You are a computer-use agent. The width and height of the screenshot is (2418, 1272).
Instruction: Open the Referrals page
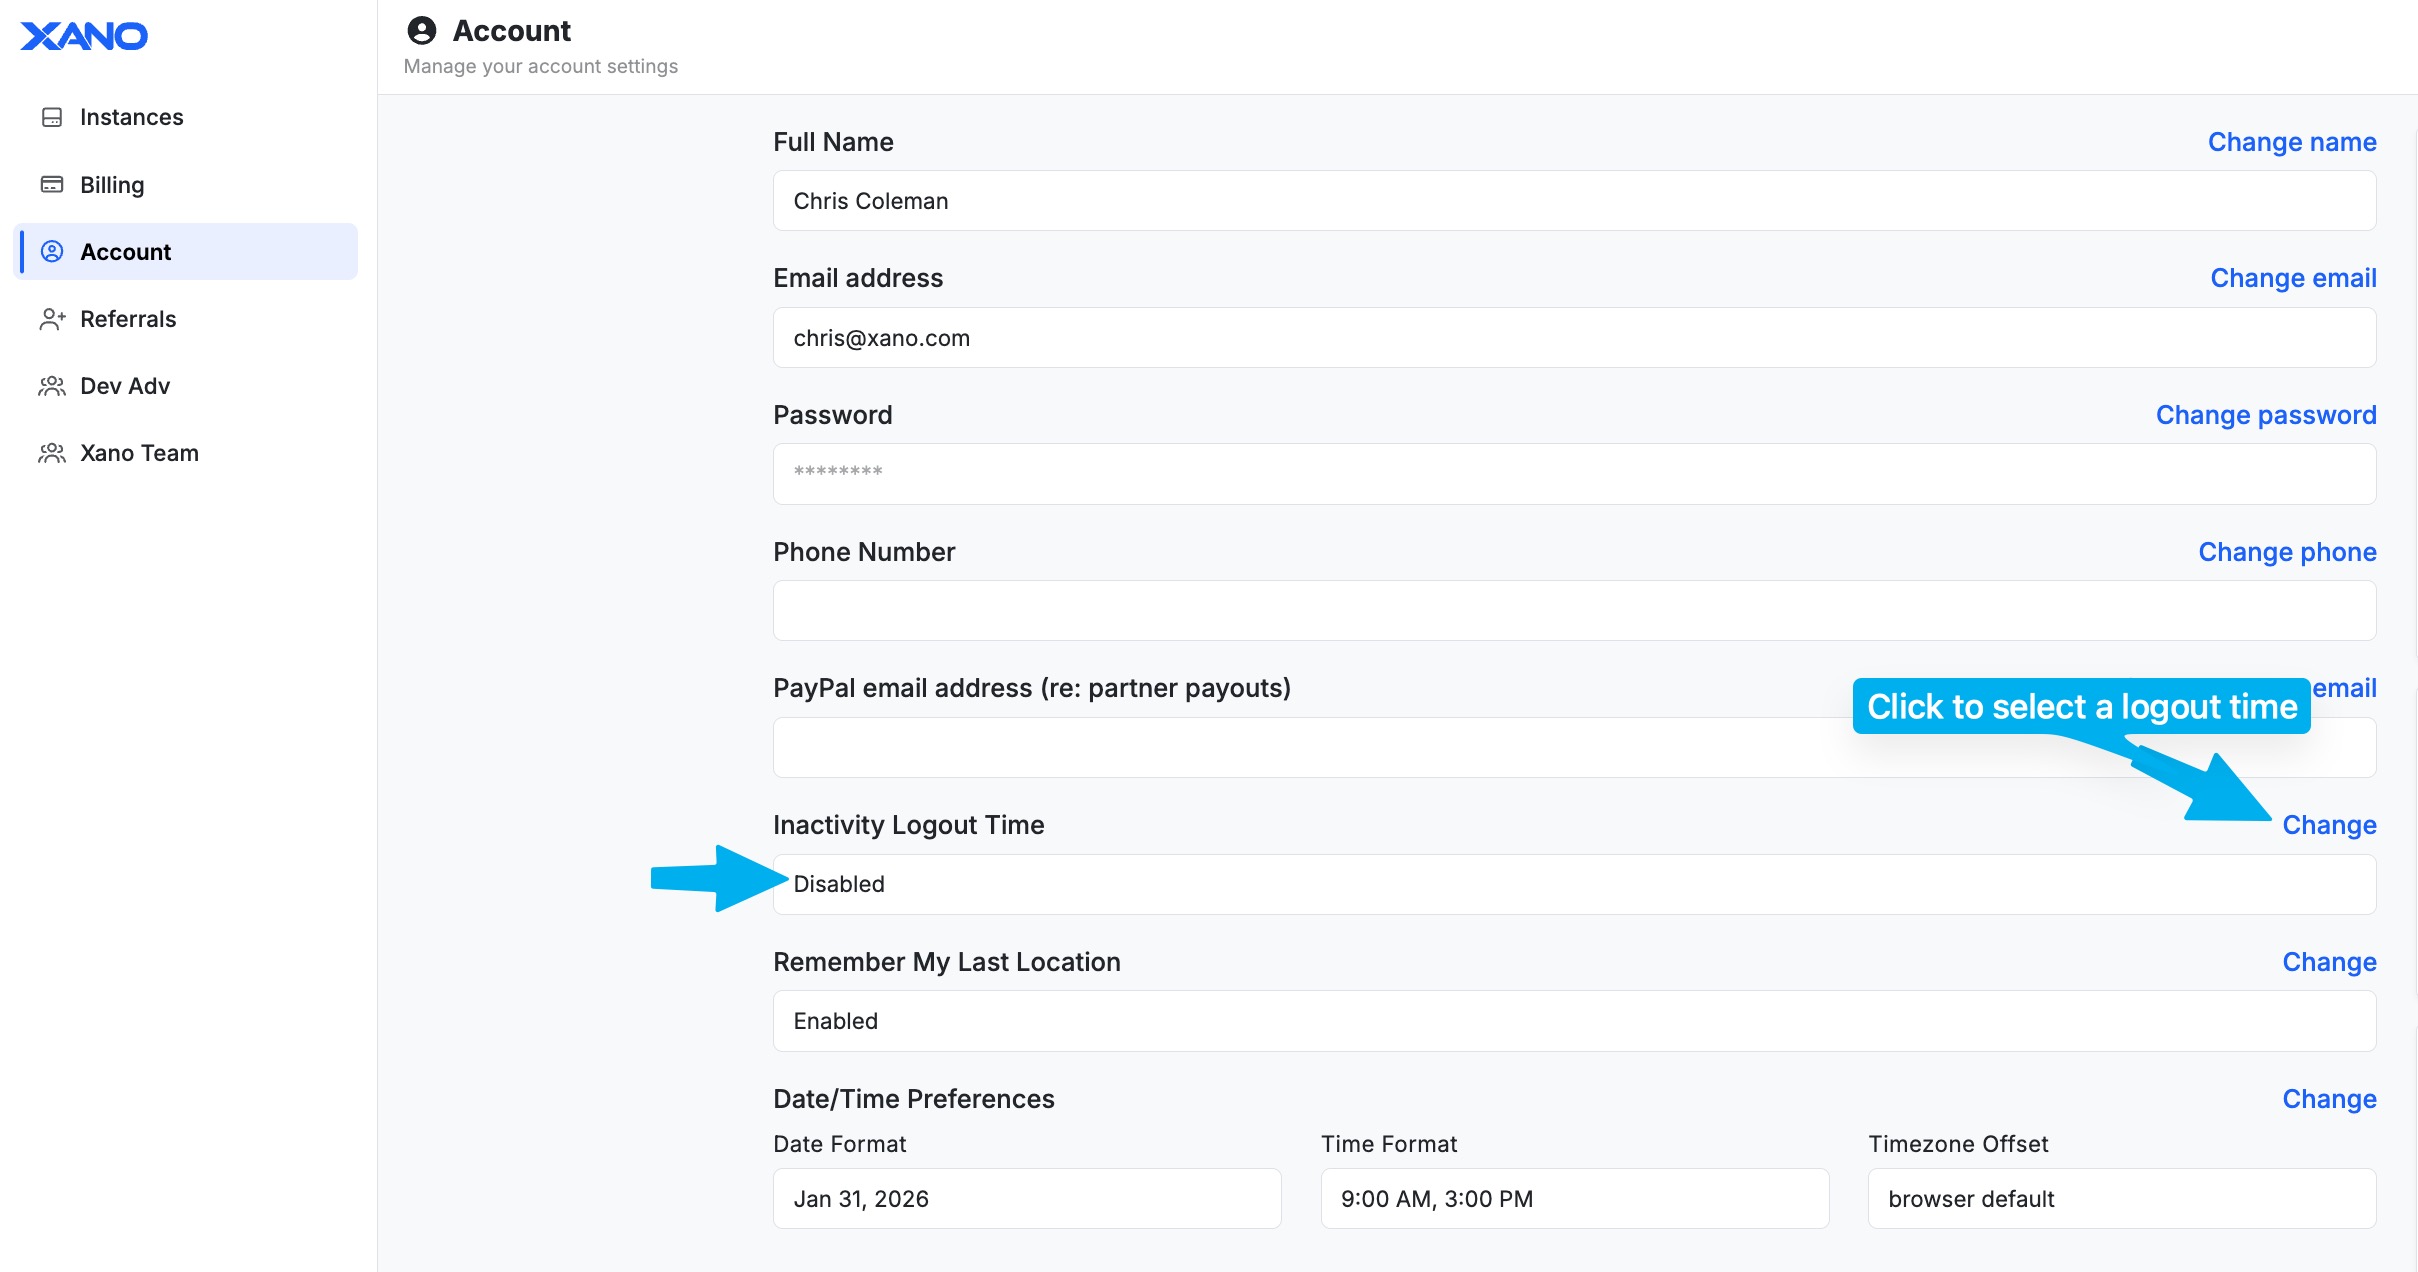pyautogui.click(x=186, y=319)
